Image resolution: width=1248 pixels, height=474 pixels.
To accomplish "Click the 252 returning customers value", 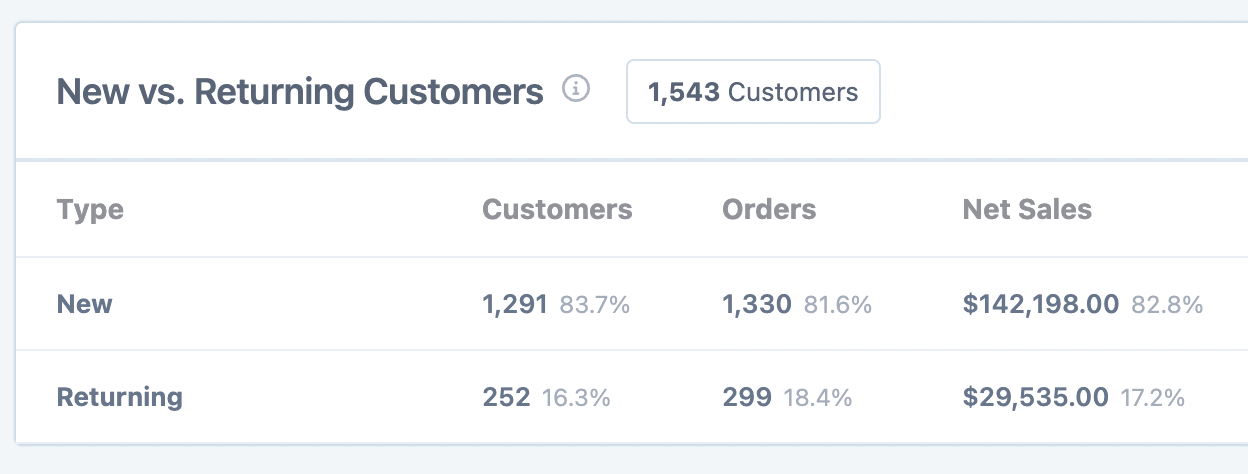I will (506, 397).
